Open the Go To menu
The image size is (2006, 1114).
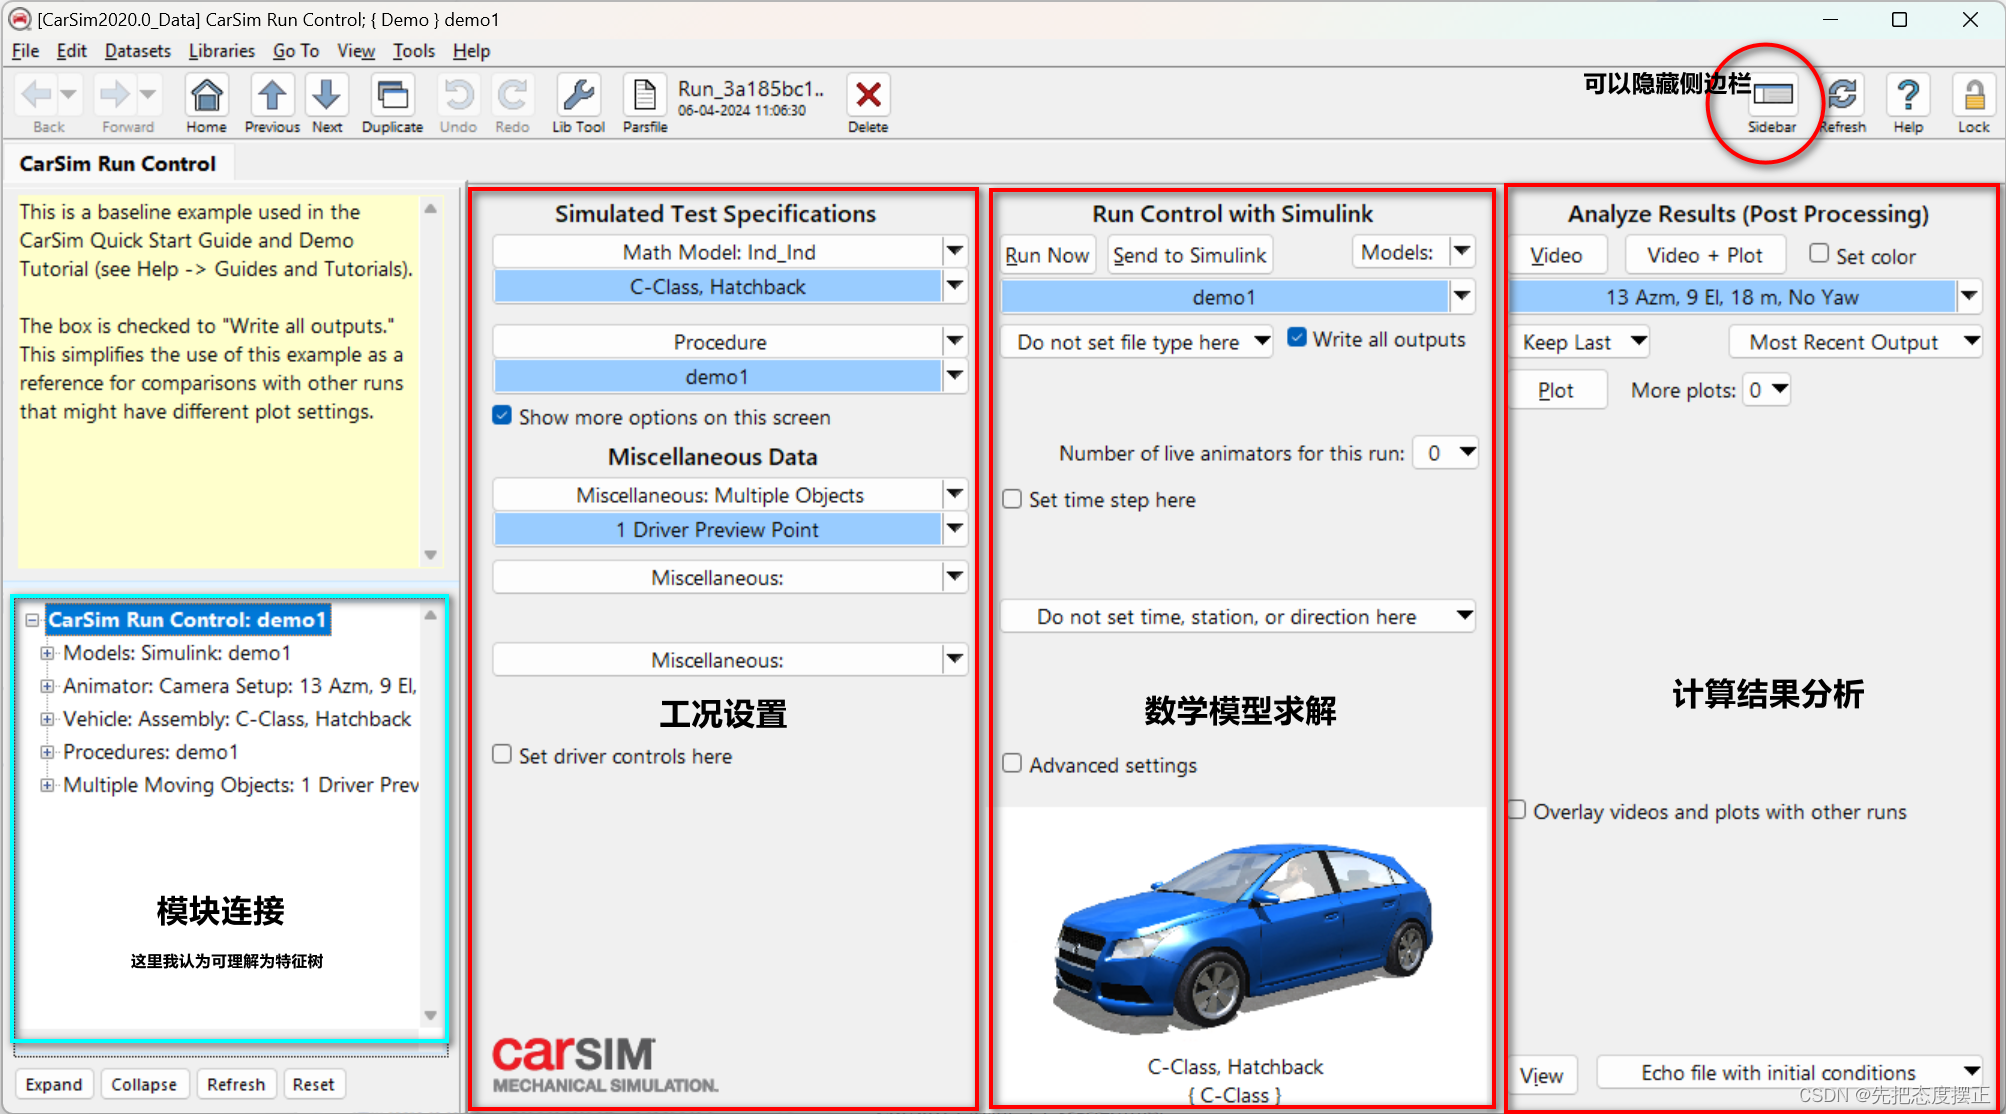tap(295, 51)
